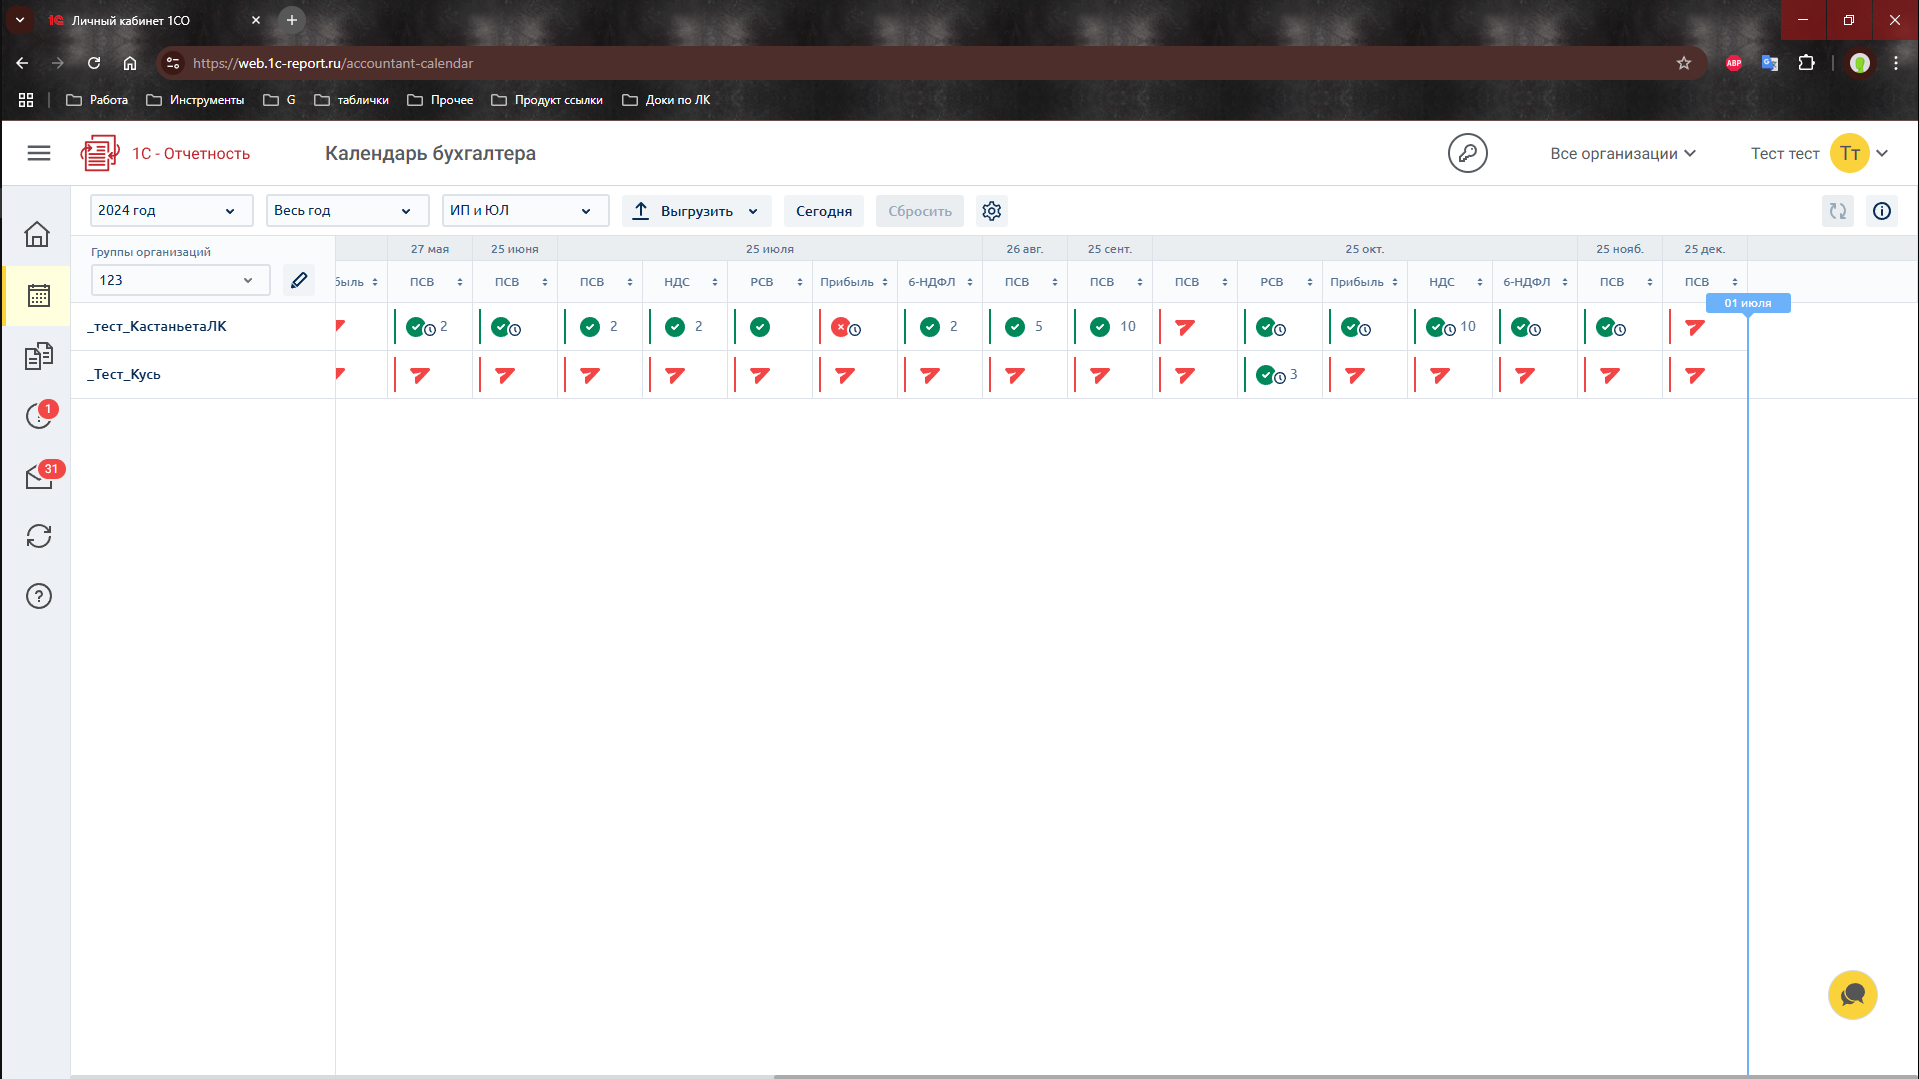Go to the home page sidebar icon
Screen dimensions: 1919x1079
click(x=38, y=234)
